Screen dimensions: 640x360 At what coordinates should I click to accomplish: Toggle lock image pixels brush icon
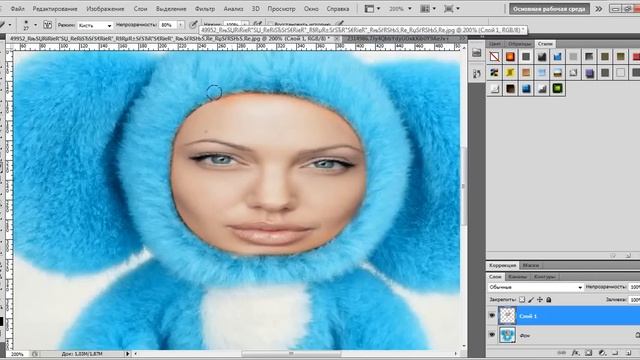click(x=531, y=300)
